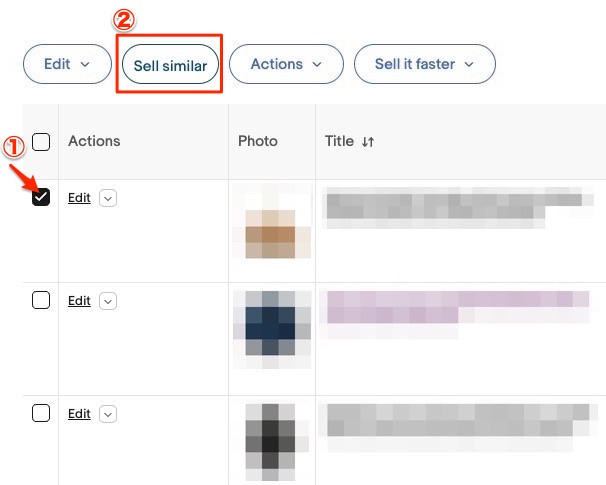606x485 pixels.
Task: Expand third listing's Edit chevron menu
Action: coord(108,413)
